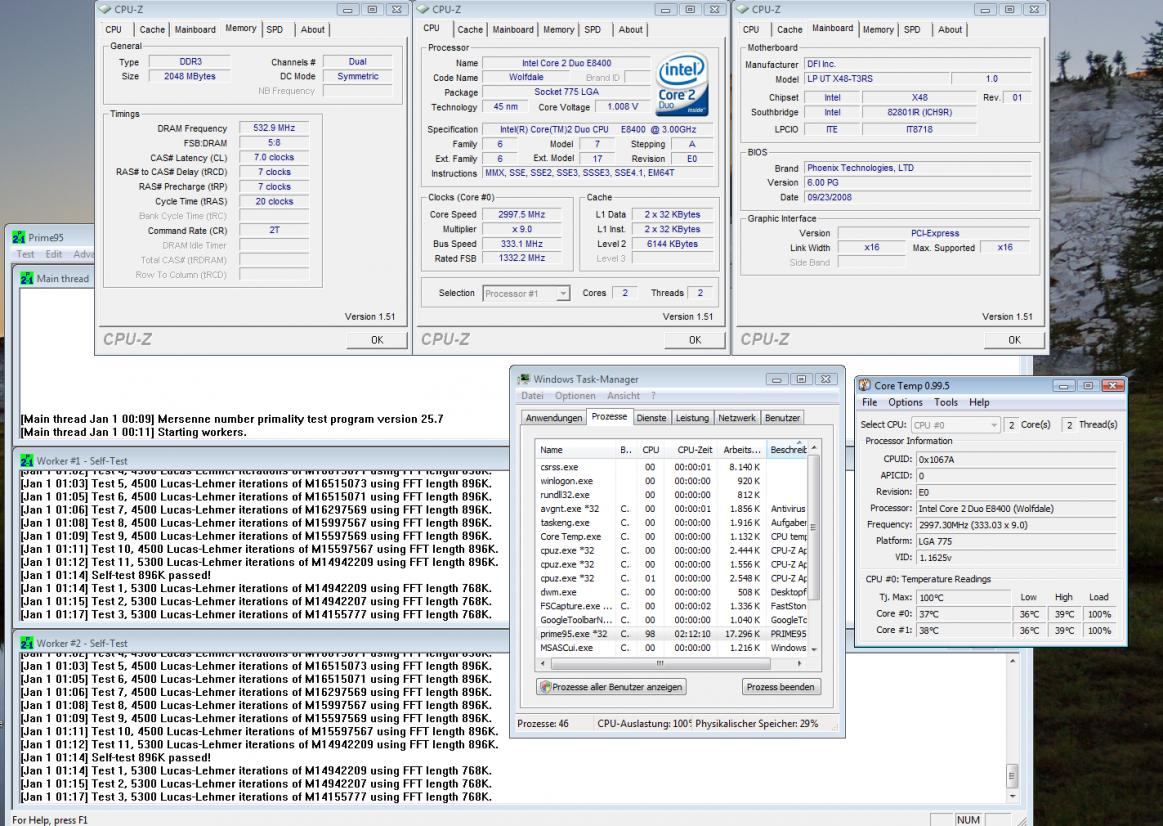Viewport: 1163px width, 826px height.
Task: Open Netzwerk tab in Task-Manager
Action: pyautogui.click(x=736, y=418)
